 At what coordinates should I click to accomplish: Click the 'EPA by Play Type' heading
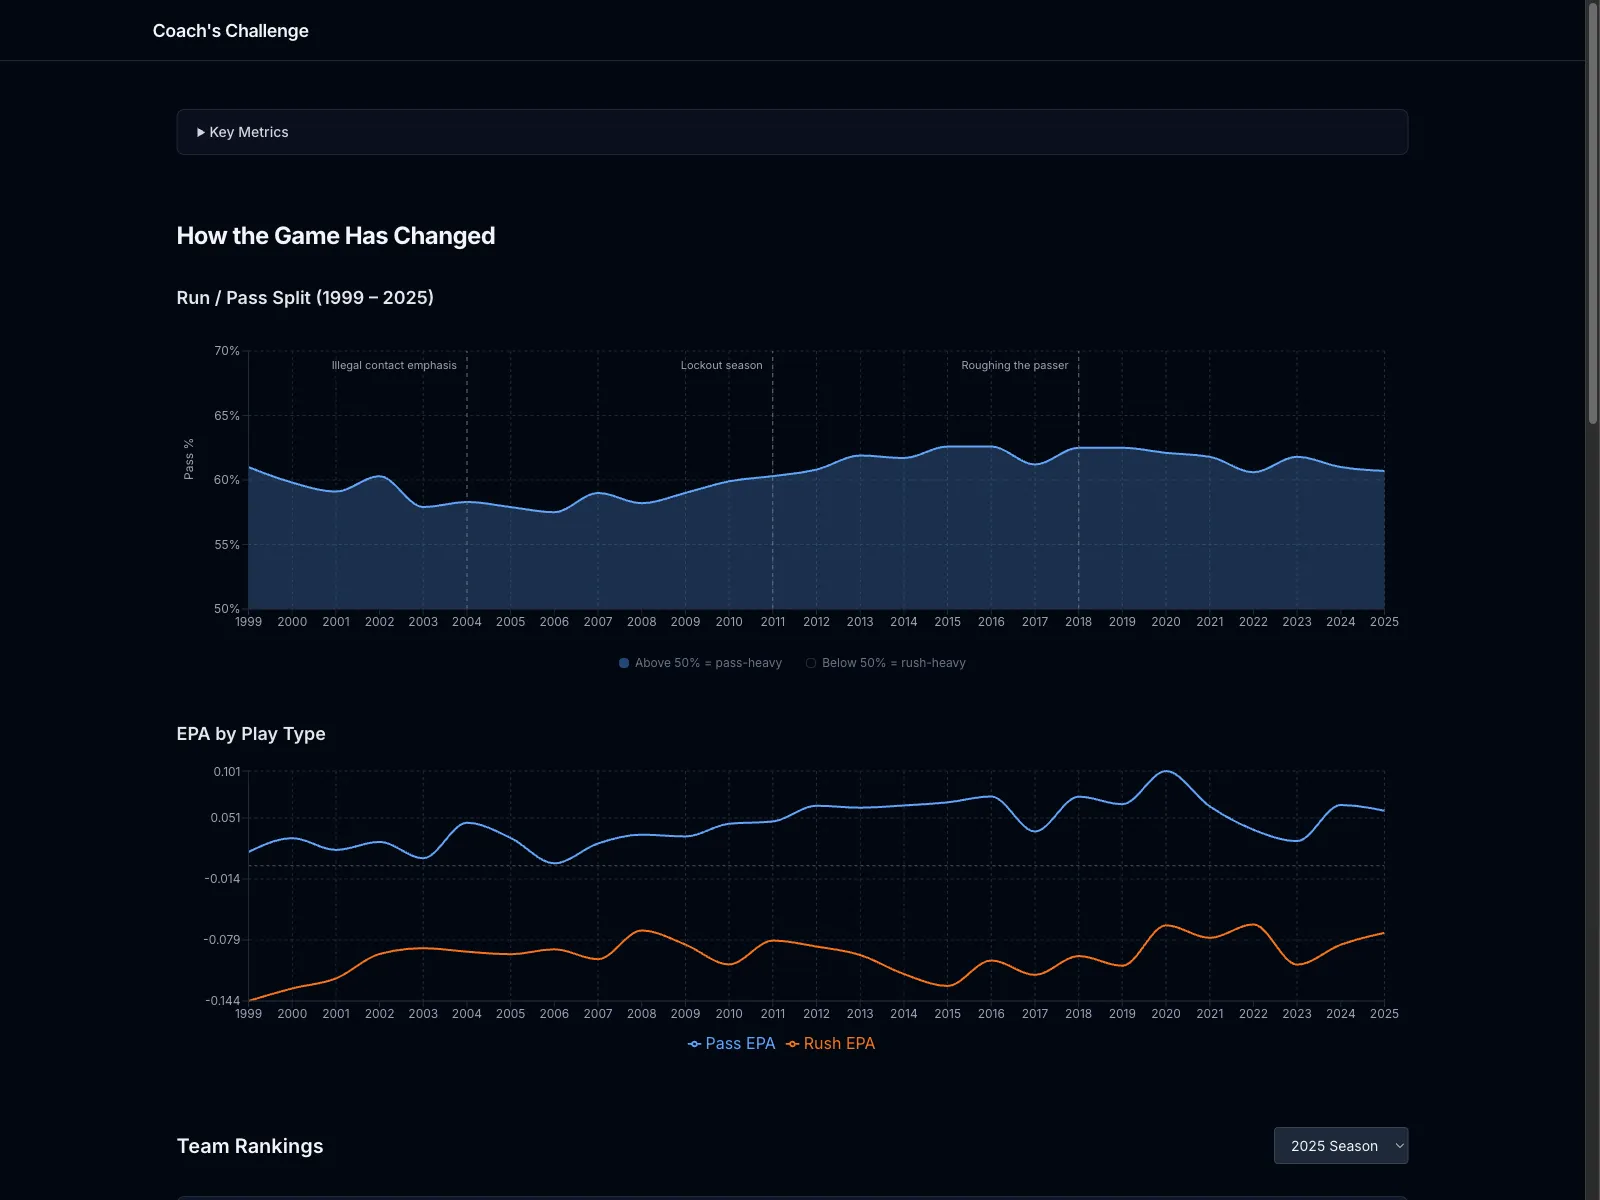pyautogui.click(x=251, y=734)
